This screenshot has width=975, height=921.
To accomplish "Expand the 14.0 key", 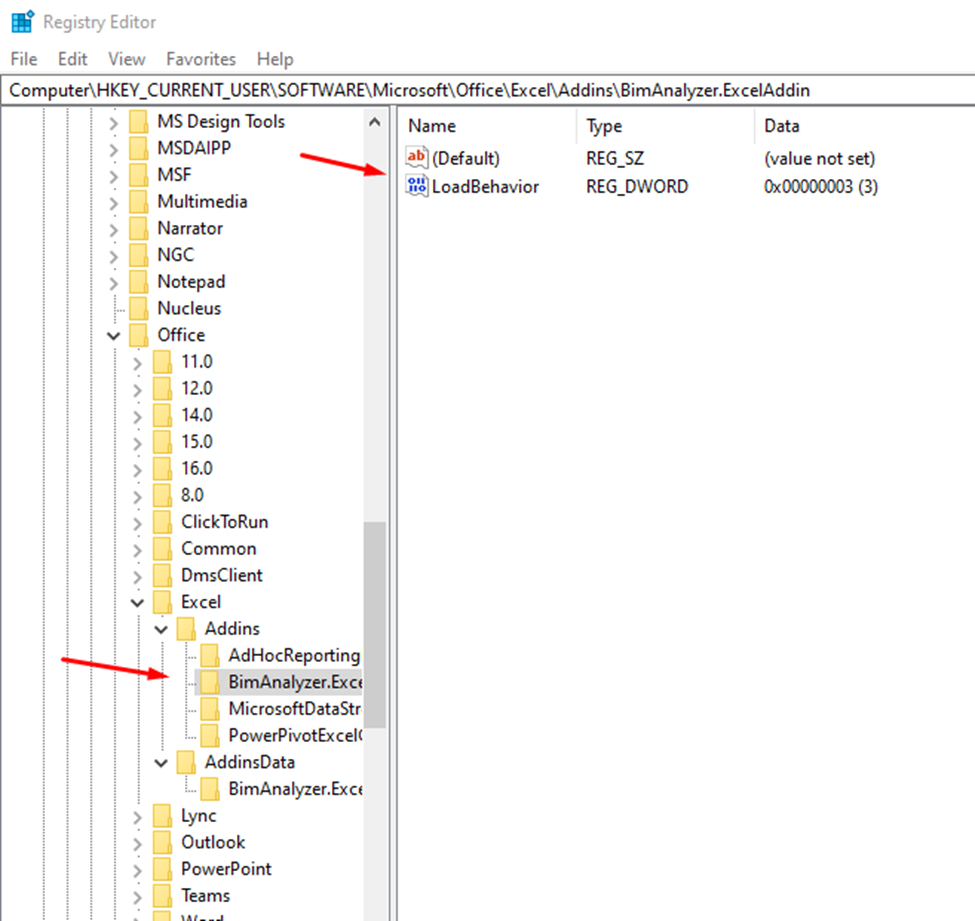I will click(x=137, y=417).
